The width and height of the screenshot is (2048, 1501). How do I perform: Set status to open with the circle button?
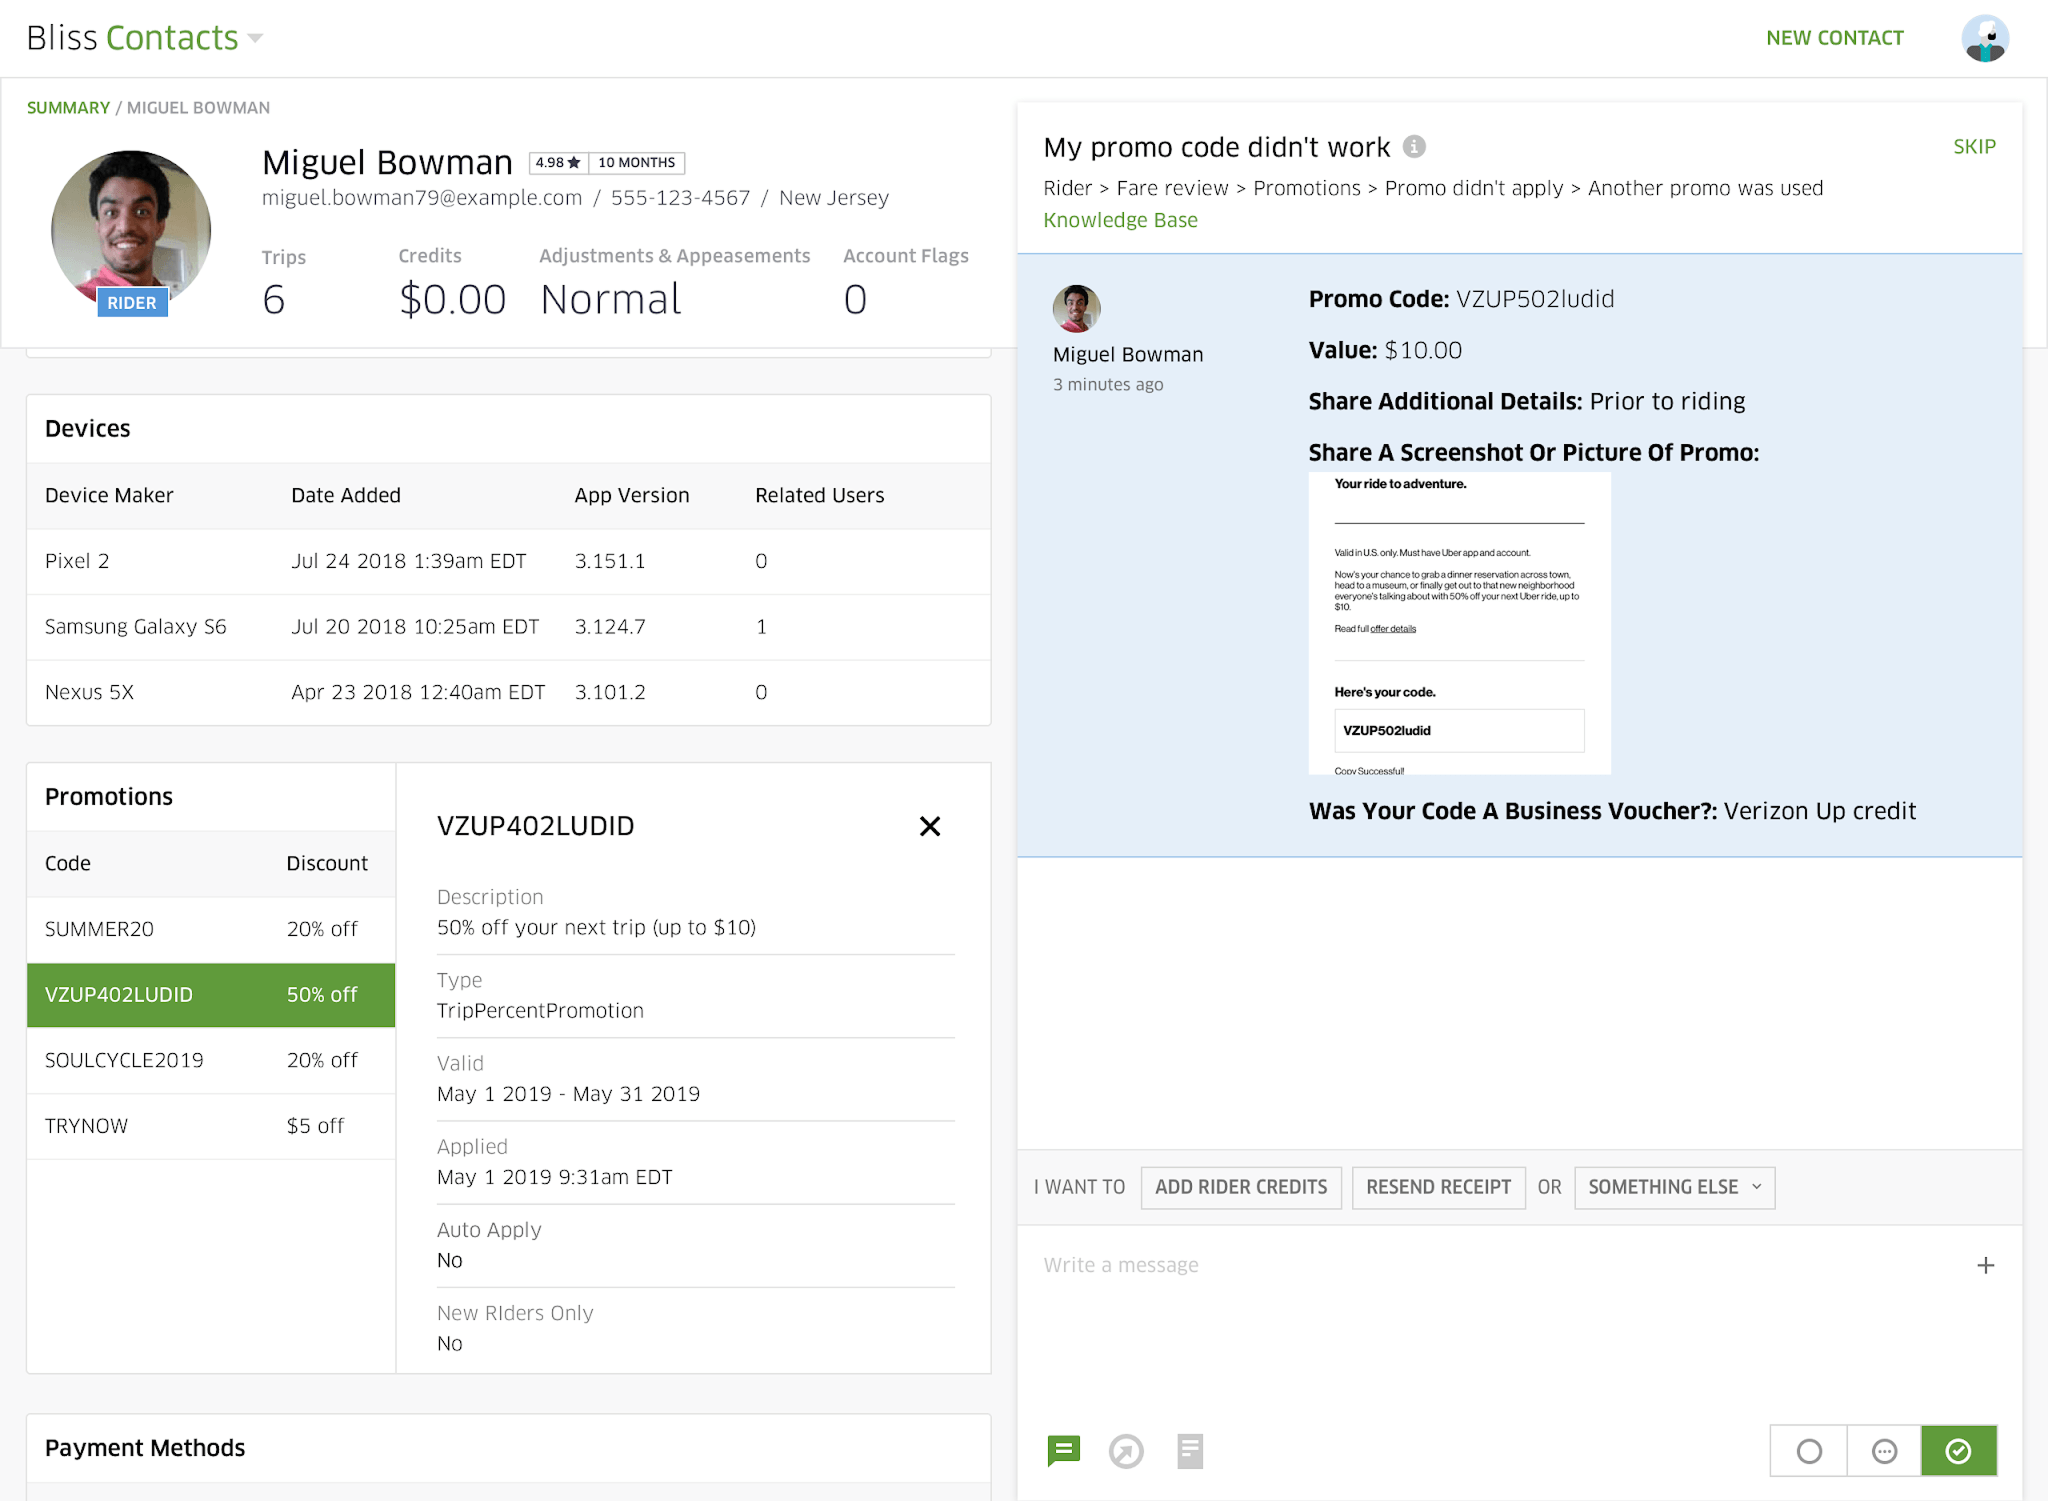(1808, 1450)
